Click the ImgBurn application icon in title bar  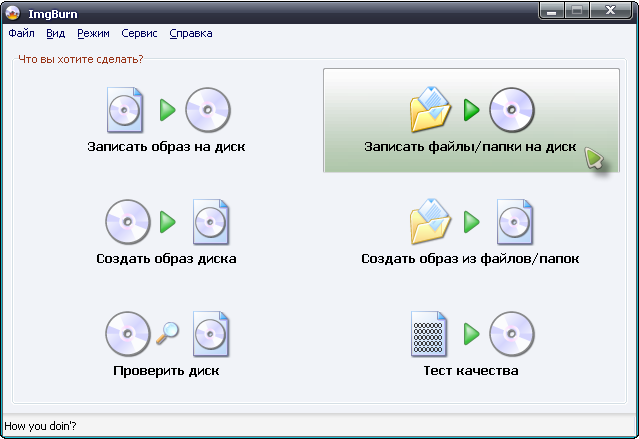coord(13,13)
